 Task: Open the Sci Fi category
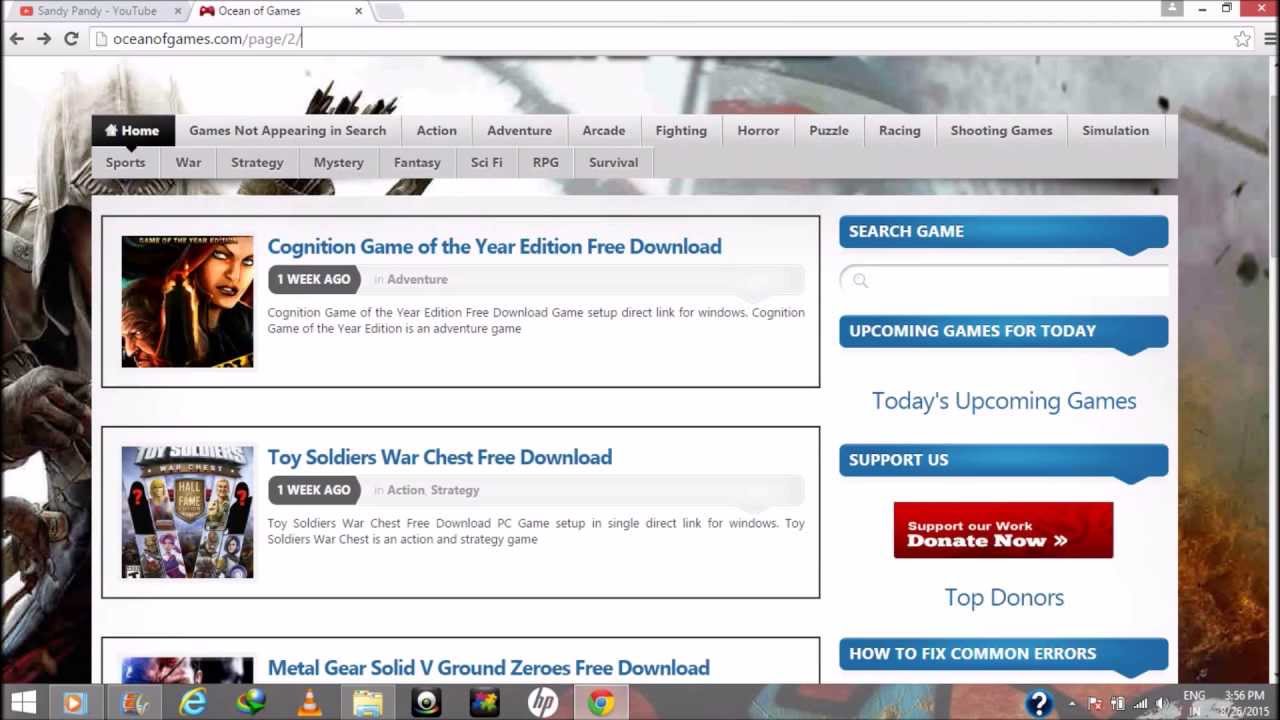click(x=486, y=162)
